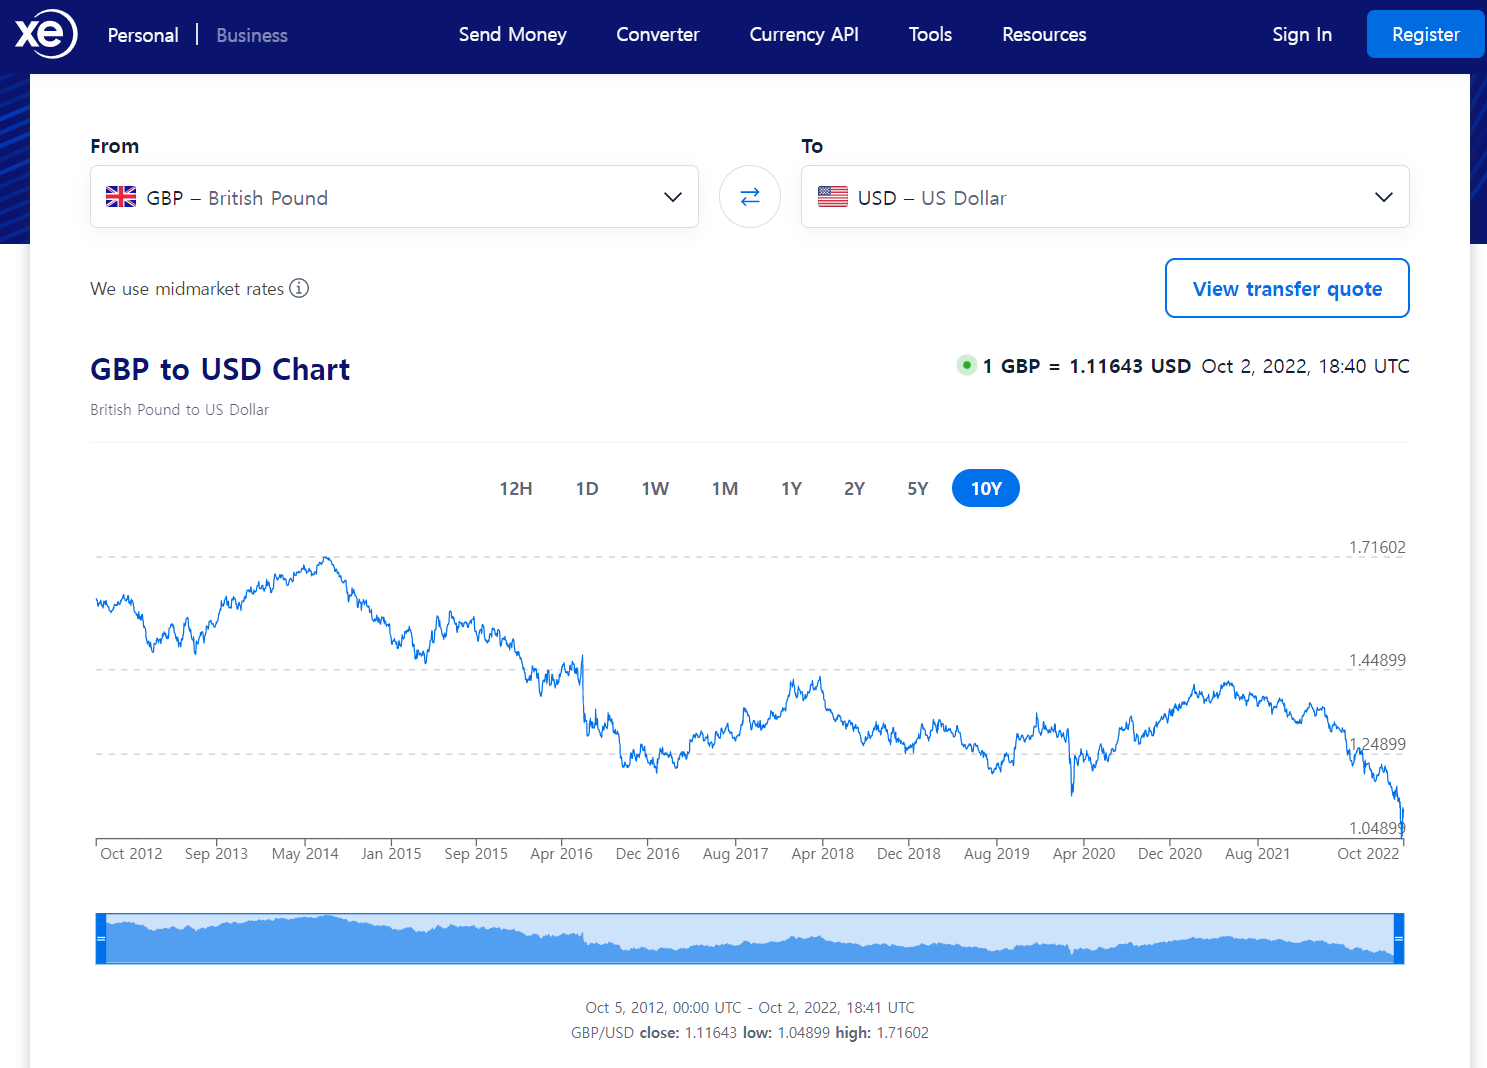
Task: Open the Send Money menu
Action: click(512, 34)
